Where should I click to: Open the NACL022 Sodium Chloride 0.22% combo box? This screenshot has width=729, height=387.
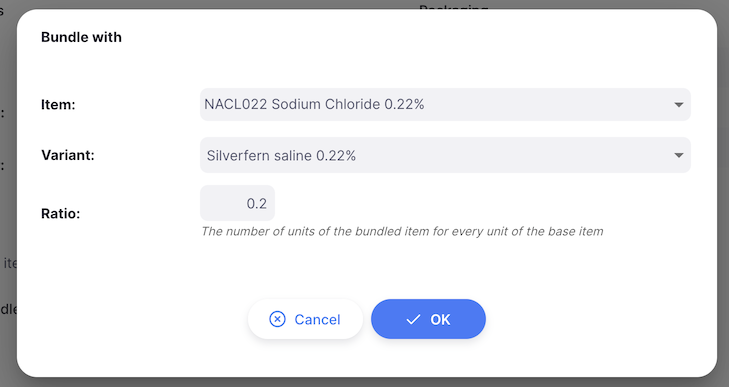(x=445, y=104)
